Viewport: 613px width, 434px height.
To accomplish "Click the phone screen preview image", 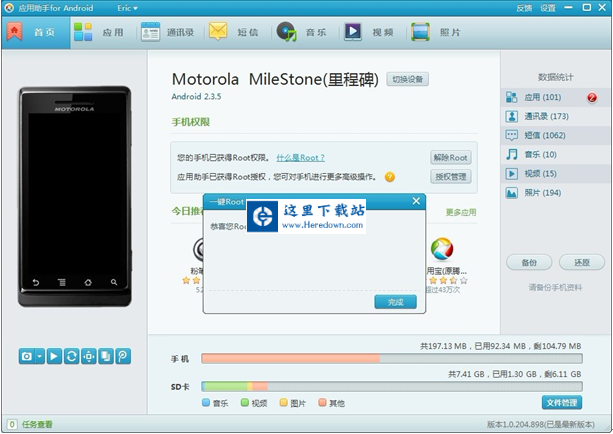I will tap(75, 196).
